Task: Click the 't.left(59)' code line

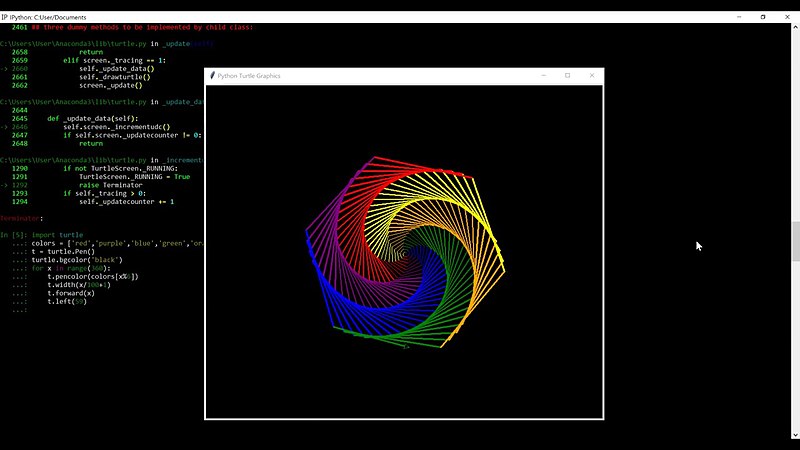Action: (x=67, y=302)
